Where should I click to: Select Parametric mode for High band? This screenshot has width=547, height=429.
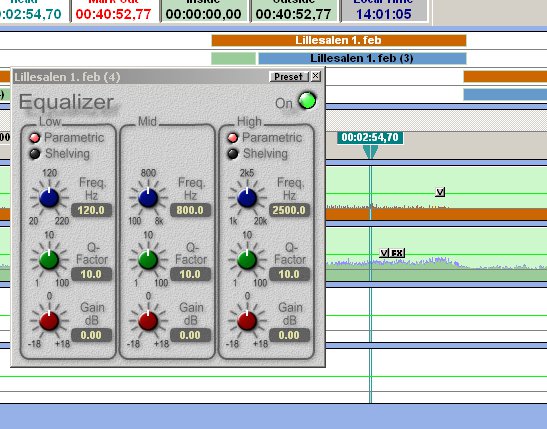(x=233, y=138)
